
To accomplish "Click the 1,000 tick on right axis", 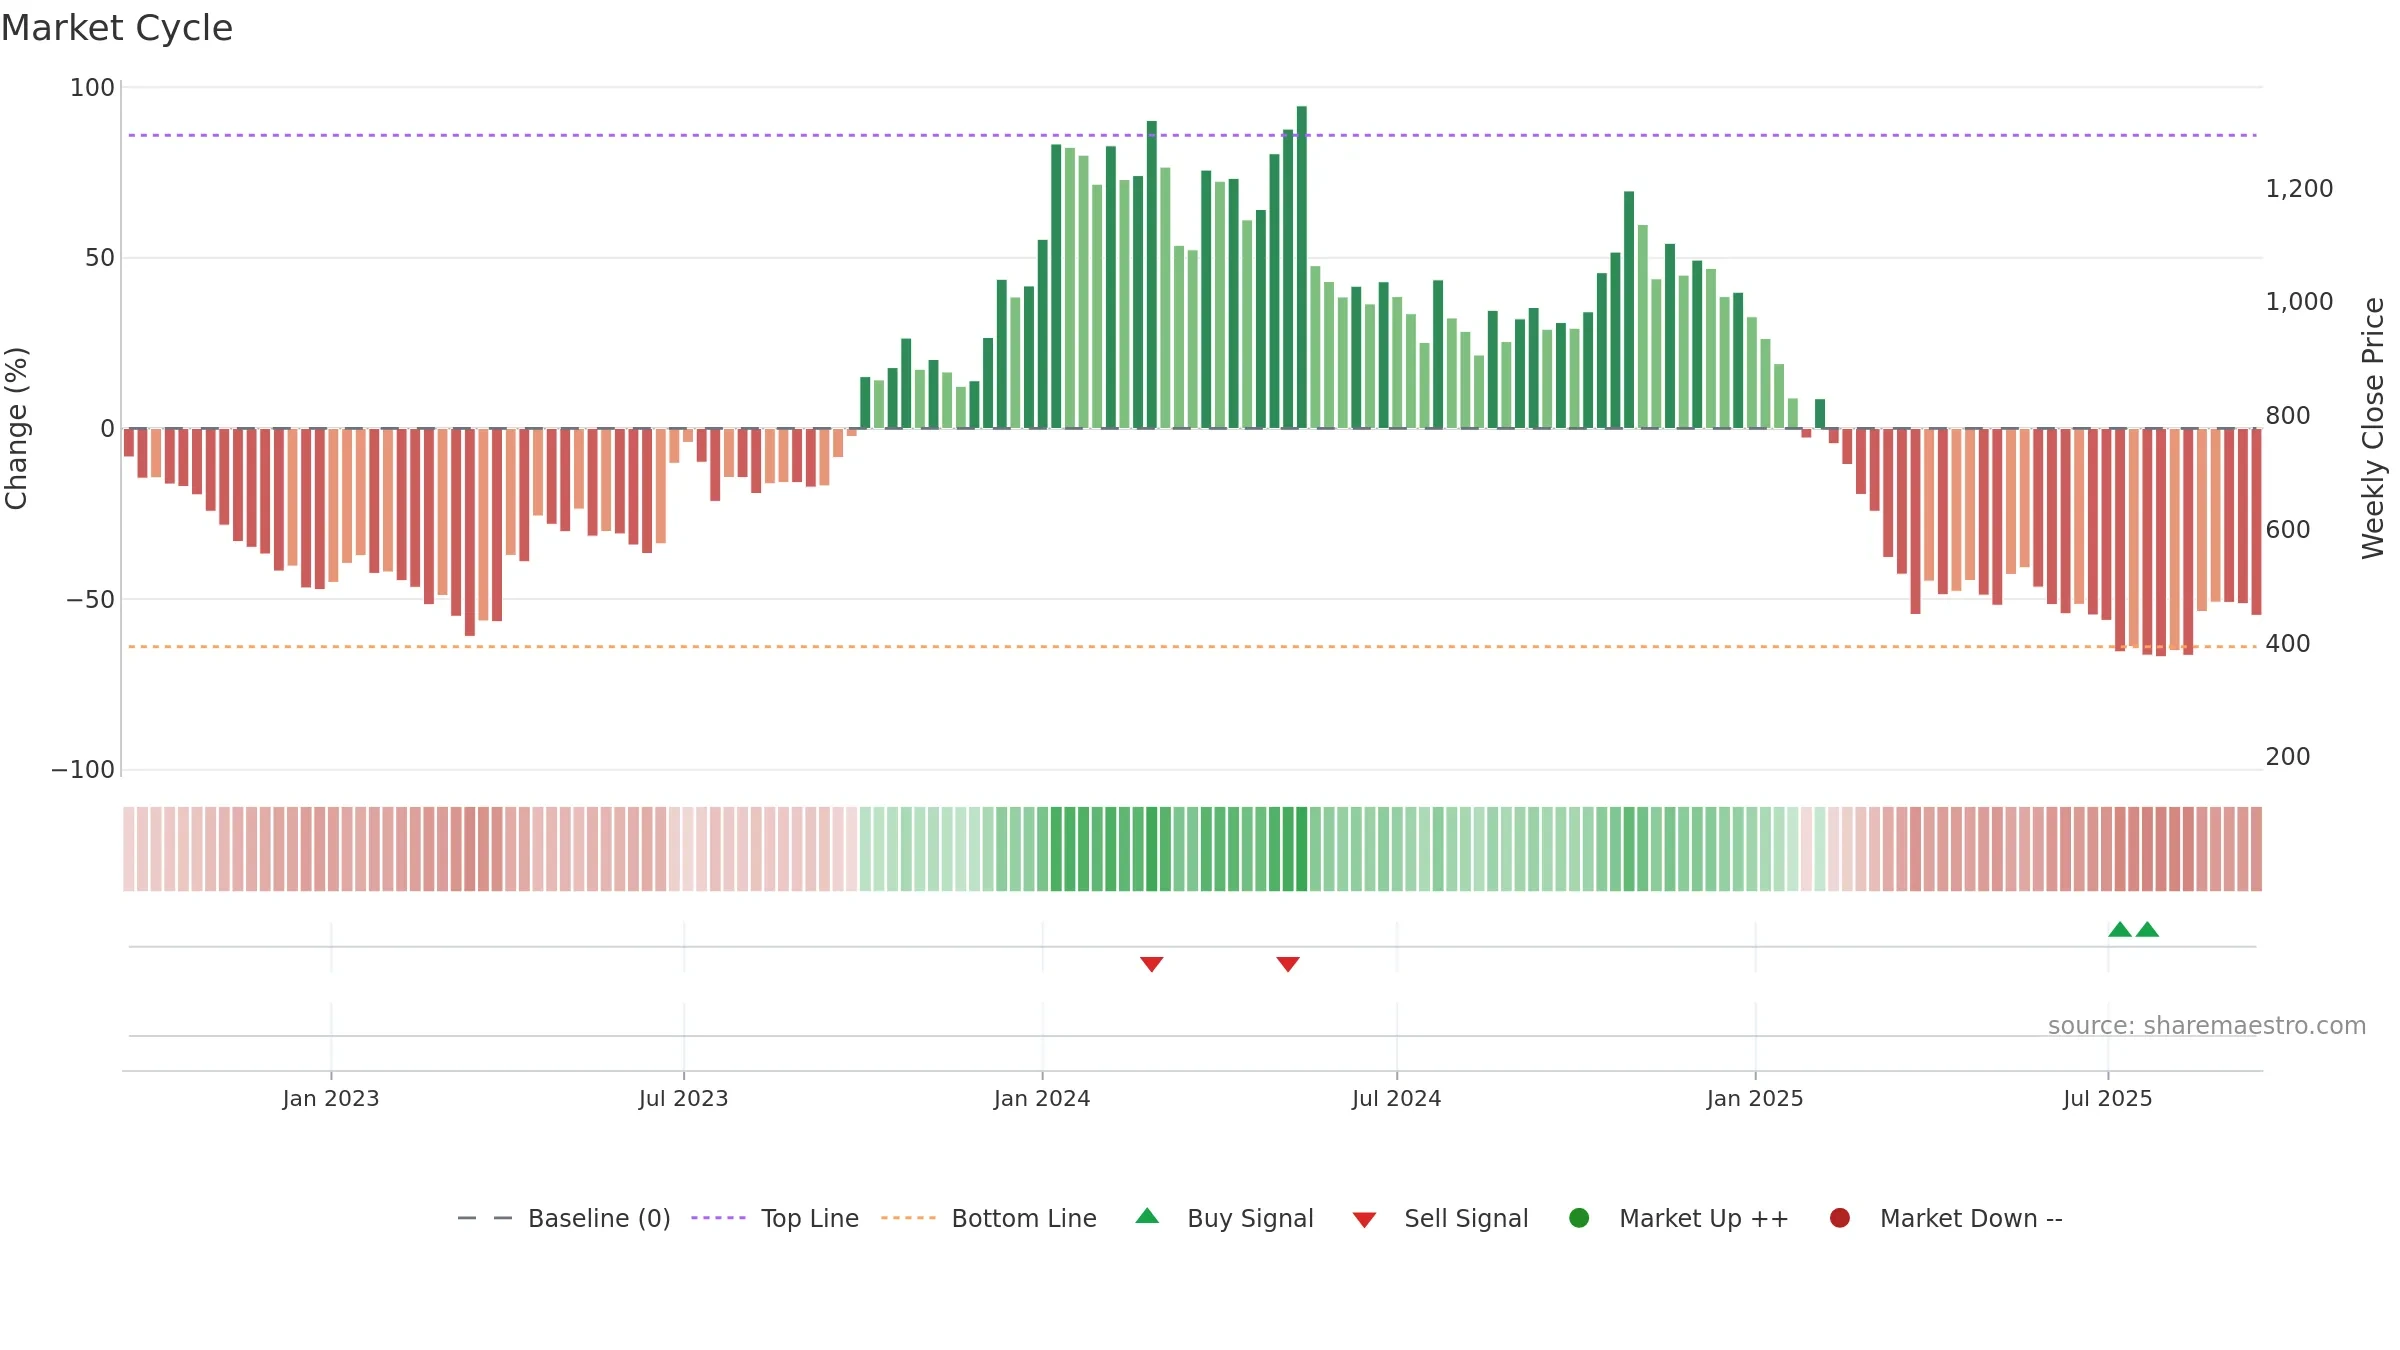I will (x=2299, y=302).
